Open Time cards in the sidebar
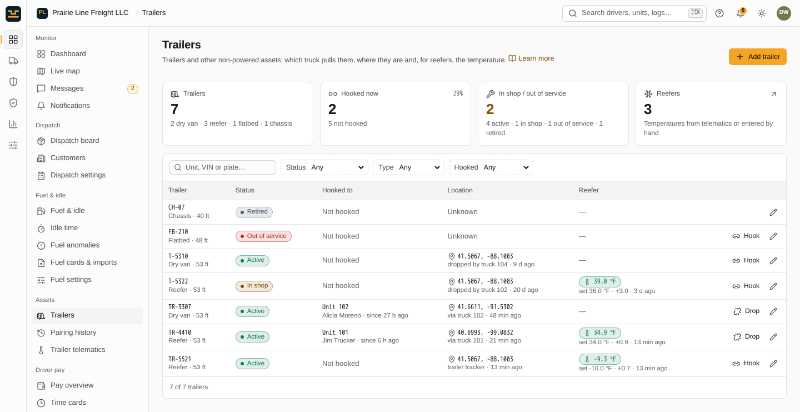This screenshot has height=412, width=800. pos(87,402)
